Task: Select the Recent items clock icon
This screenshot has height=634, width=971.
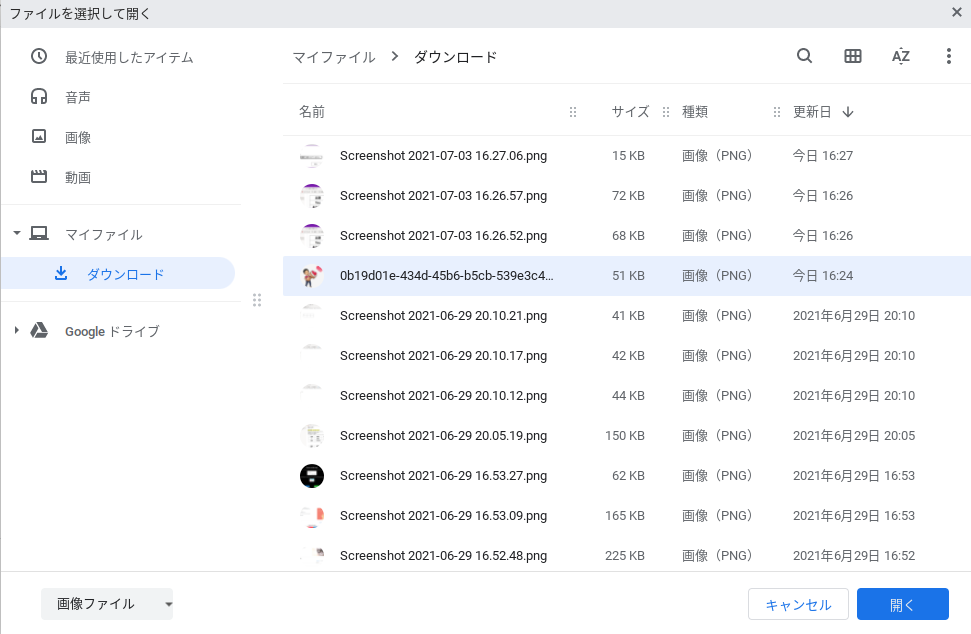Action: click(40, 57)
